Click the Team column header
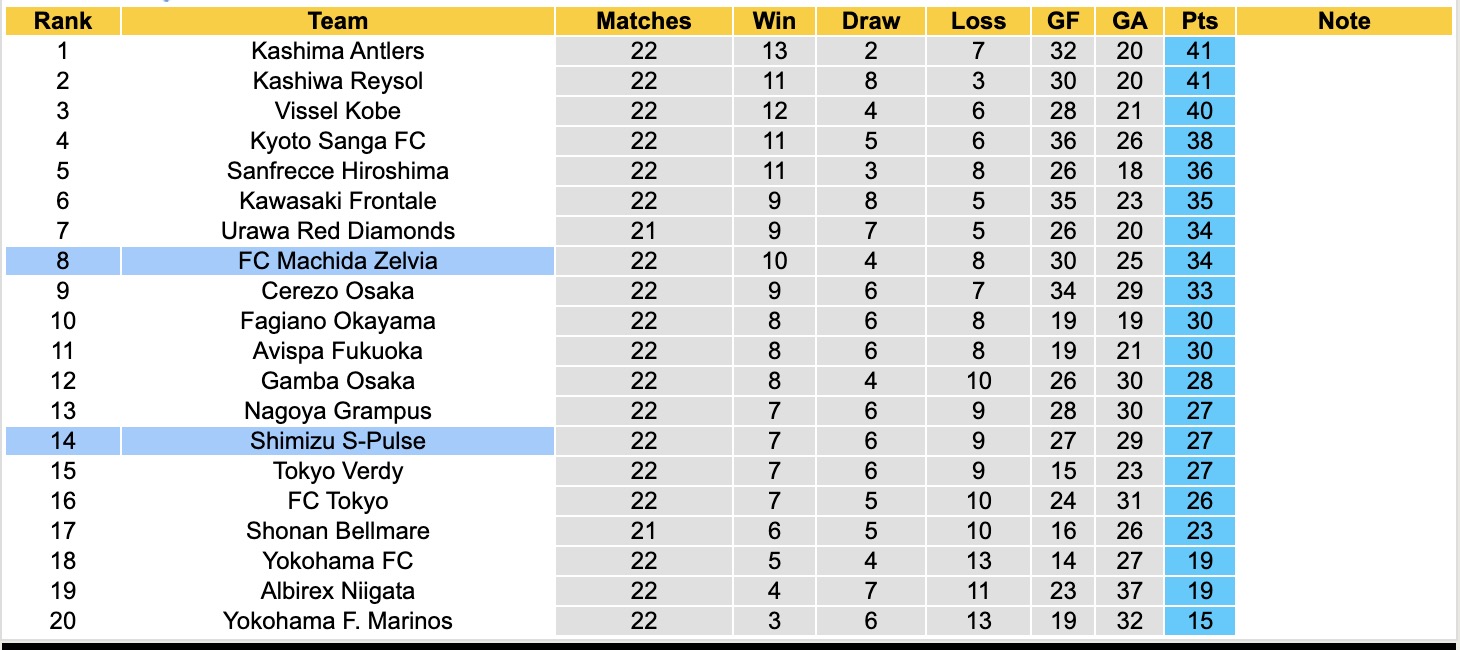The image size is (1460, 650). pos(338,21)
